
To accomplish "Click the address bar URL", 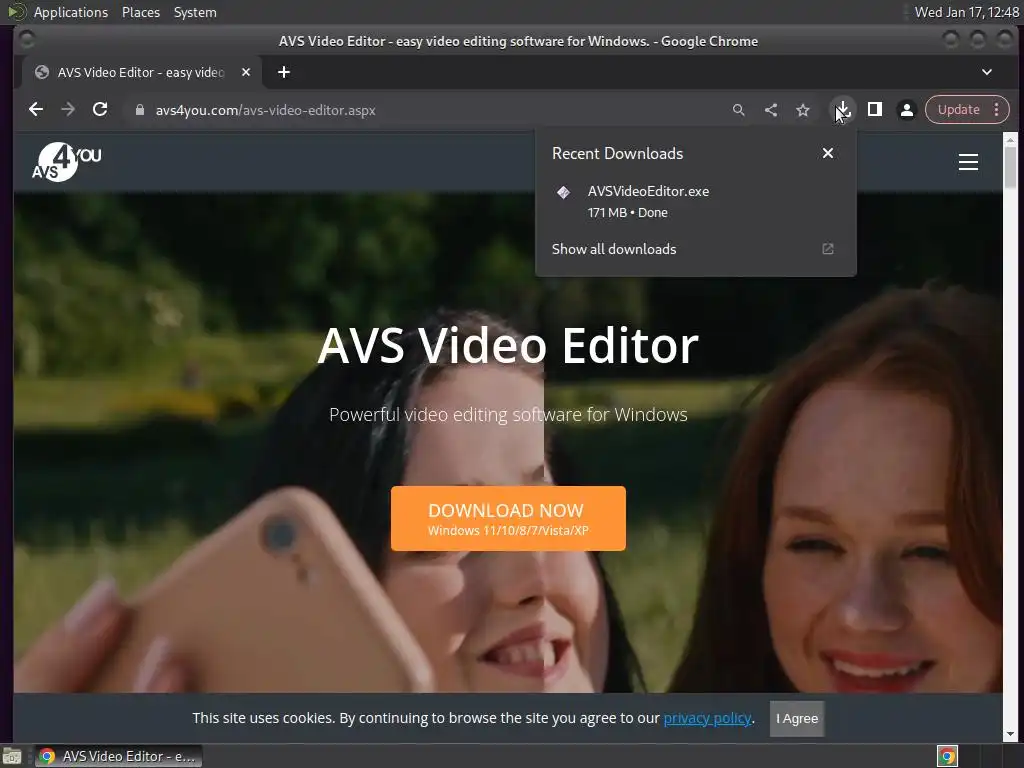I will point(265,110).
